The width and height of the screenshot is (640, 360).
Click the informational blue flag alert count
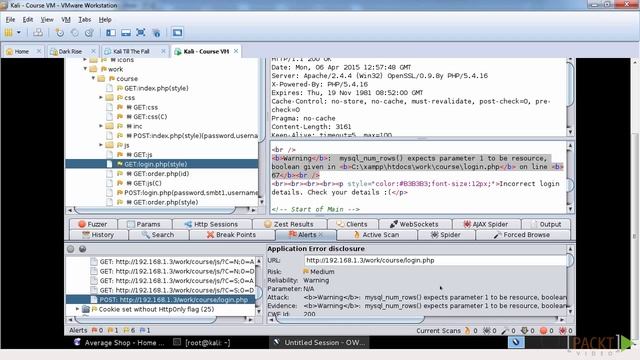click(x=145, y=330)
